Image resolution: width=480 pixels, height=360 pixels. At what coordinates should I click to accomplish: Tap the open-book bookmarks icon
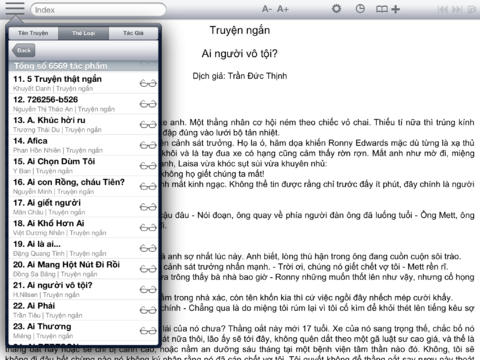tap(382, 9)
